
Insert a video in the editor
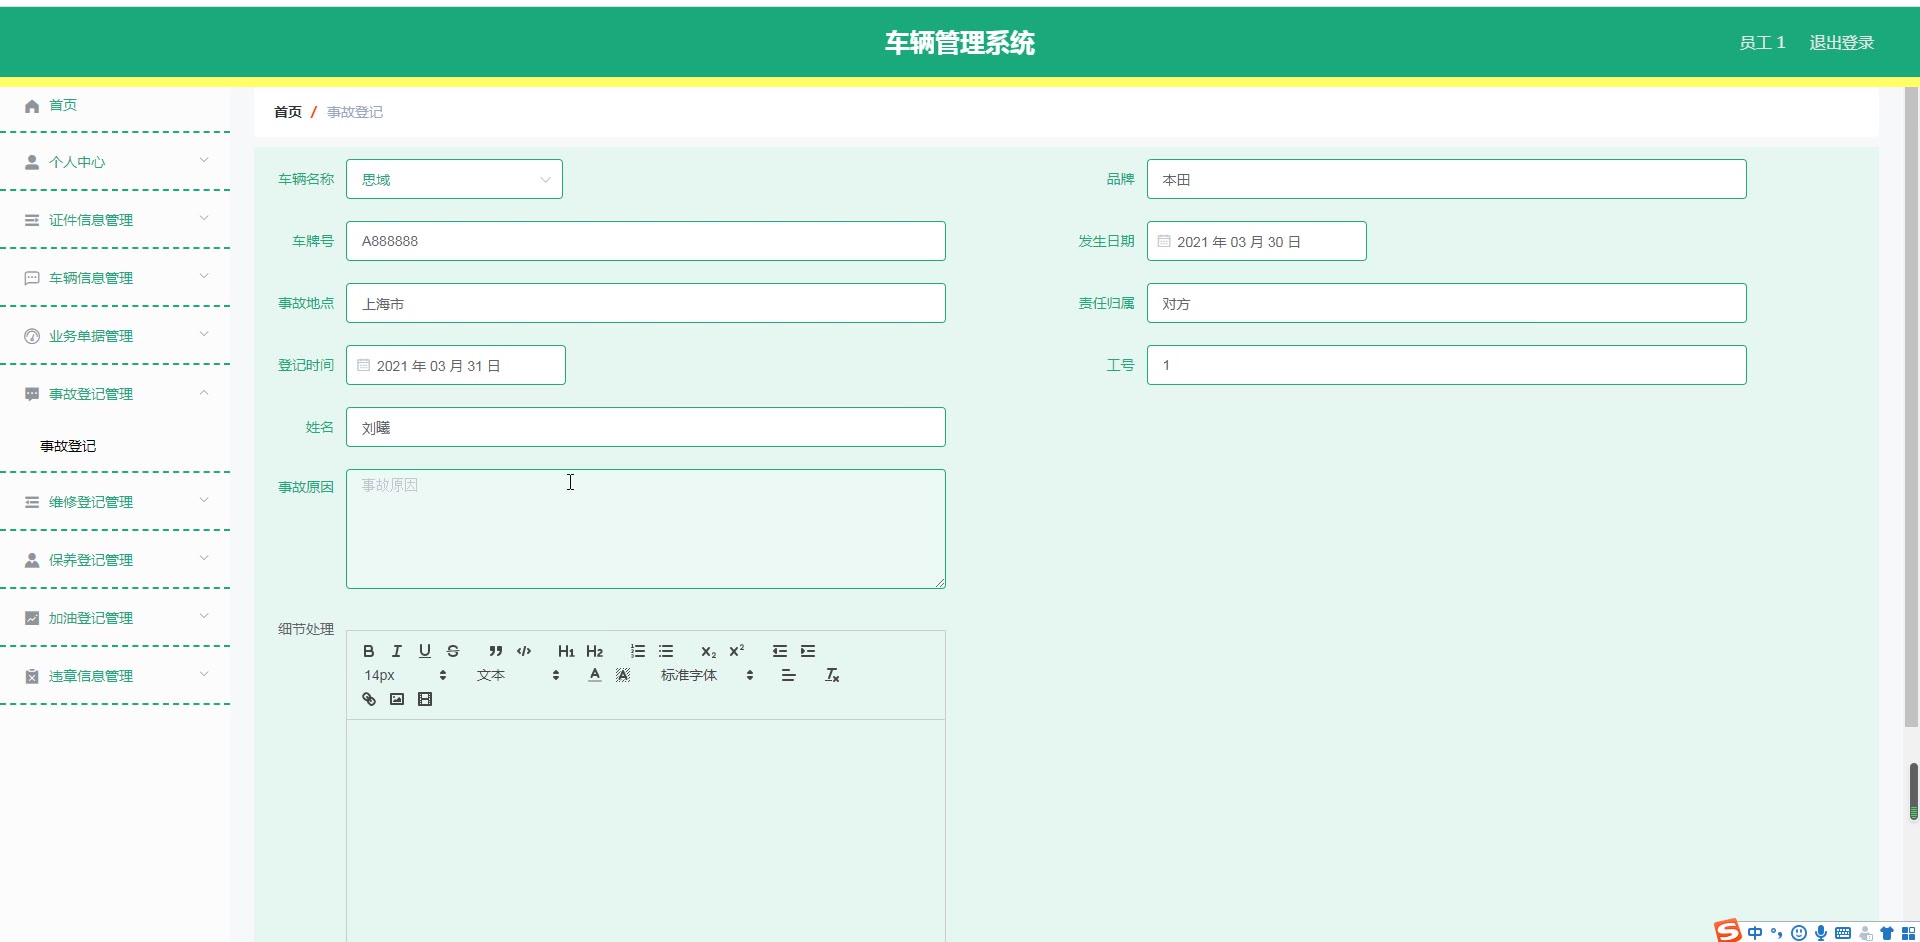tap(424, 699)
